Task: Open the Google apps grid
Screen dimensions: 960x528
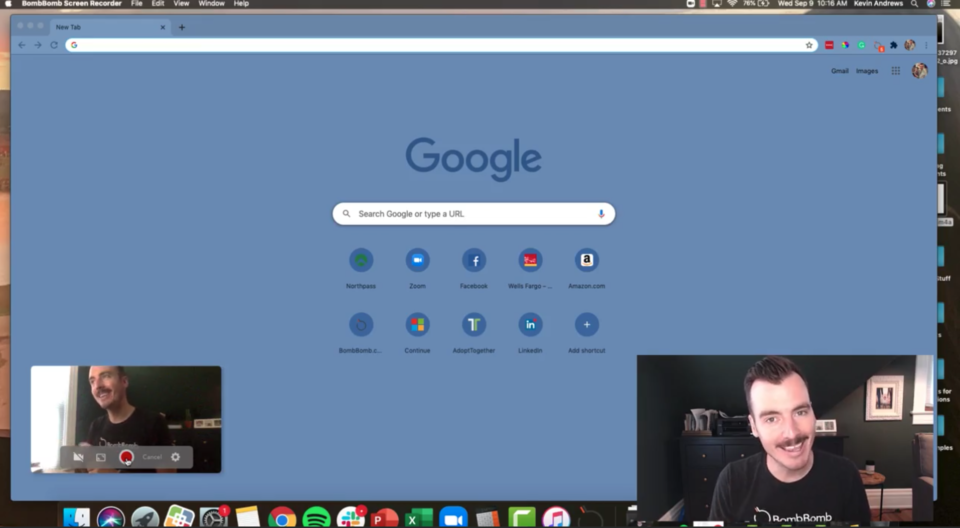Action: click(896, 71)
